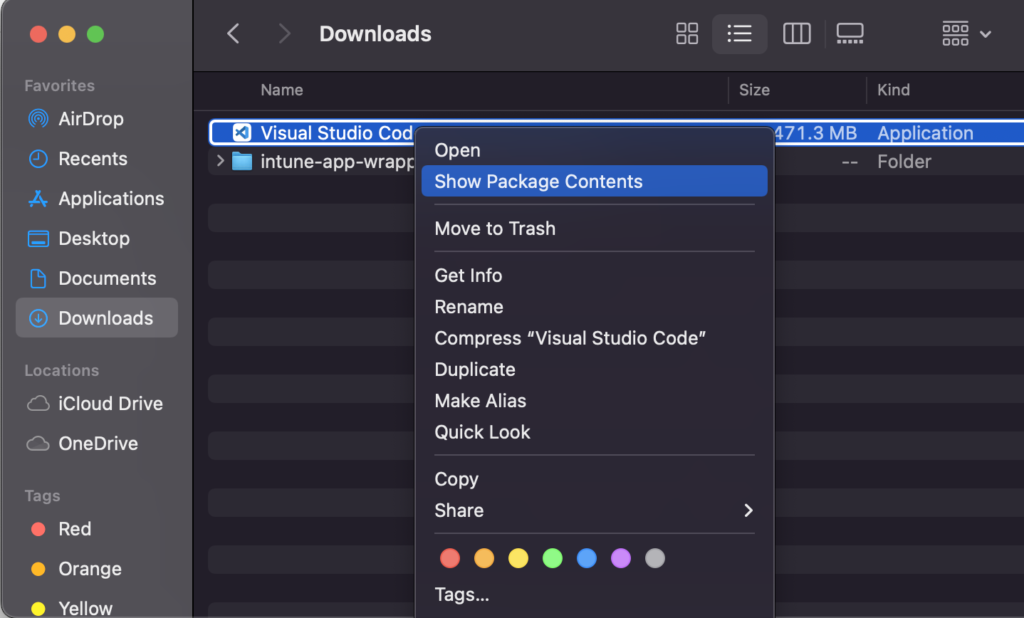Minimize the Finder window with yellow button
The height and width of the screenshot is (618, 1024).
tap(67, 34)
